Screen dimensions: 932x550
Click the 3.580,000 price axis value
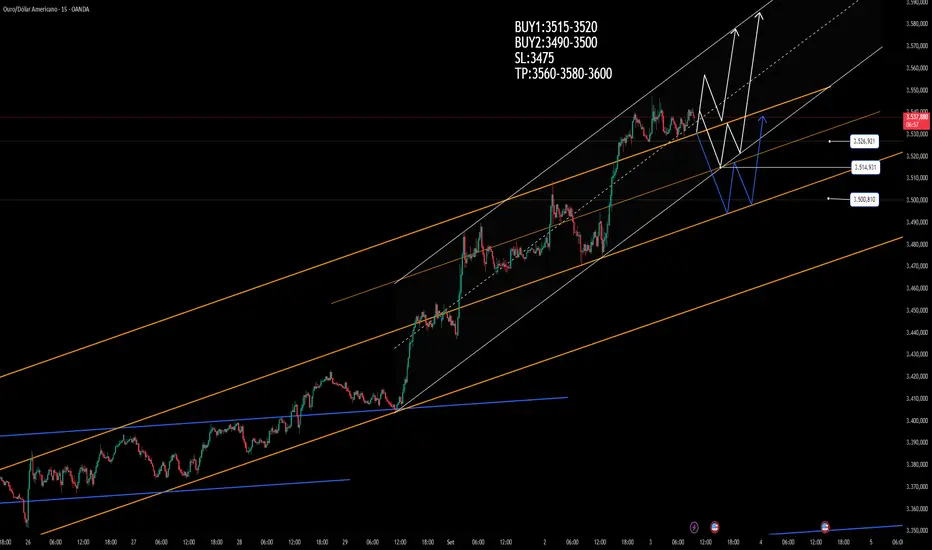[x=917, y=24]
